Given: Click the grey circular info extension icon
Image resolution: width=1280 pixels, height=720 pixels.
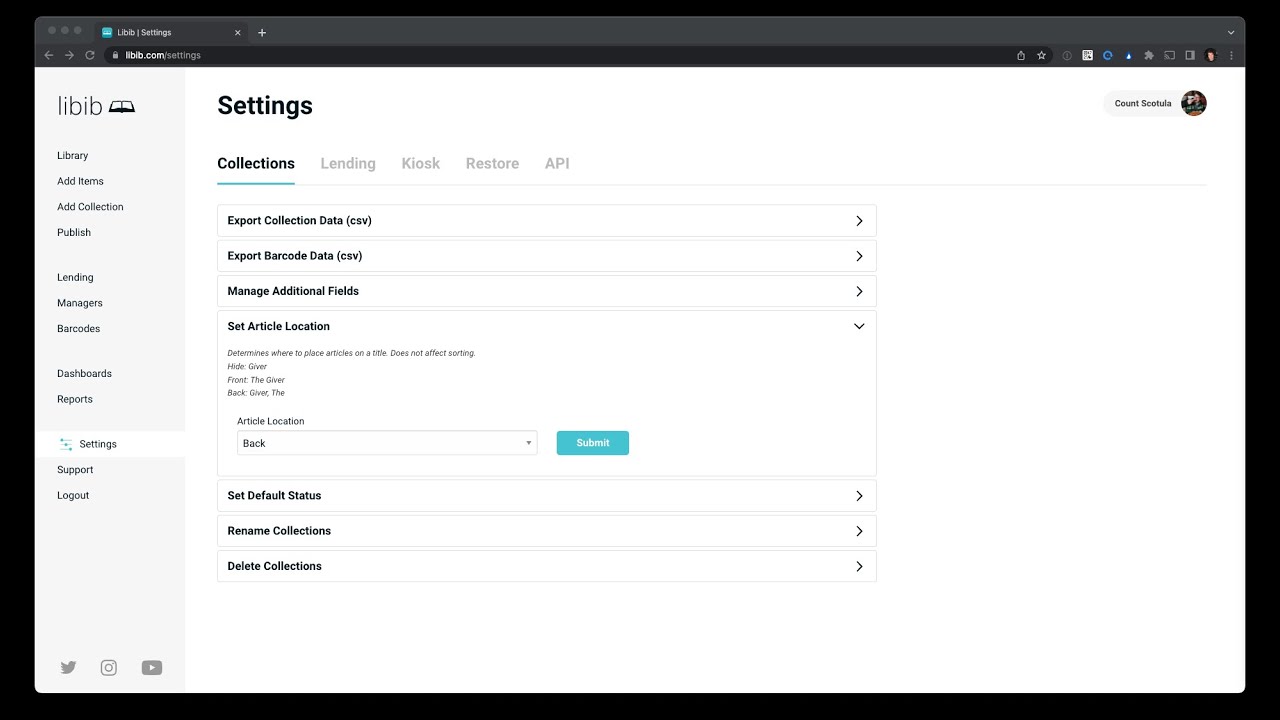Looking at the screenshot, I should tap(1067, 55).
